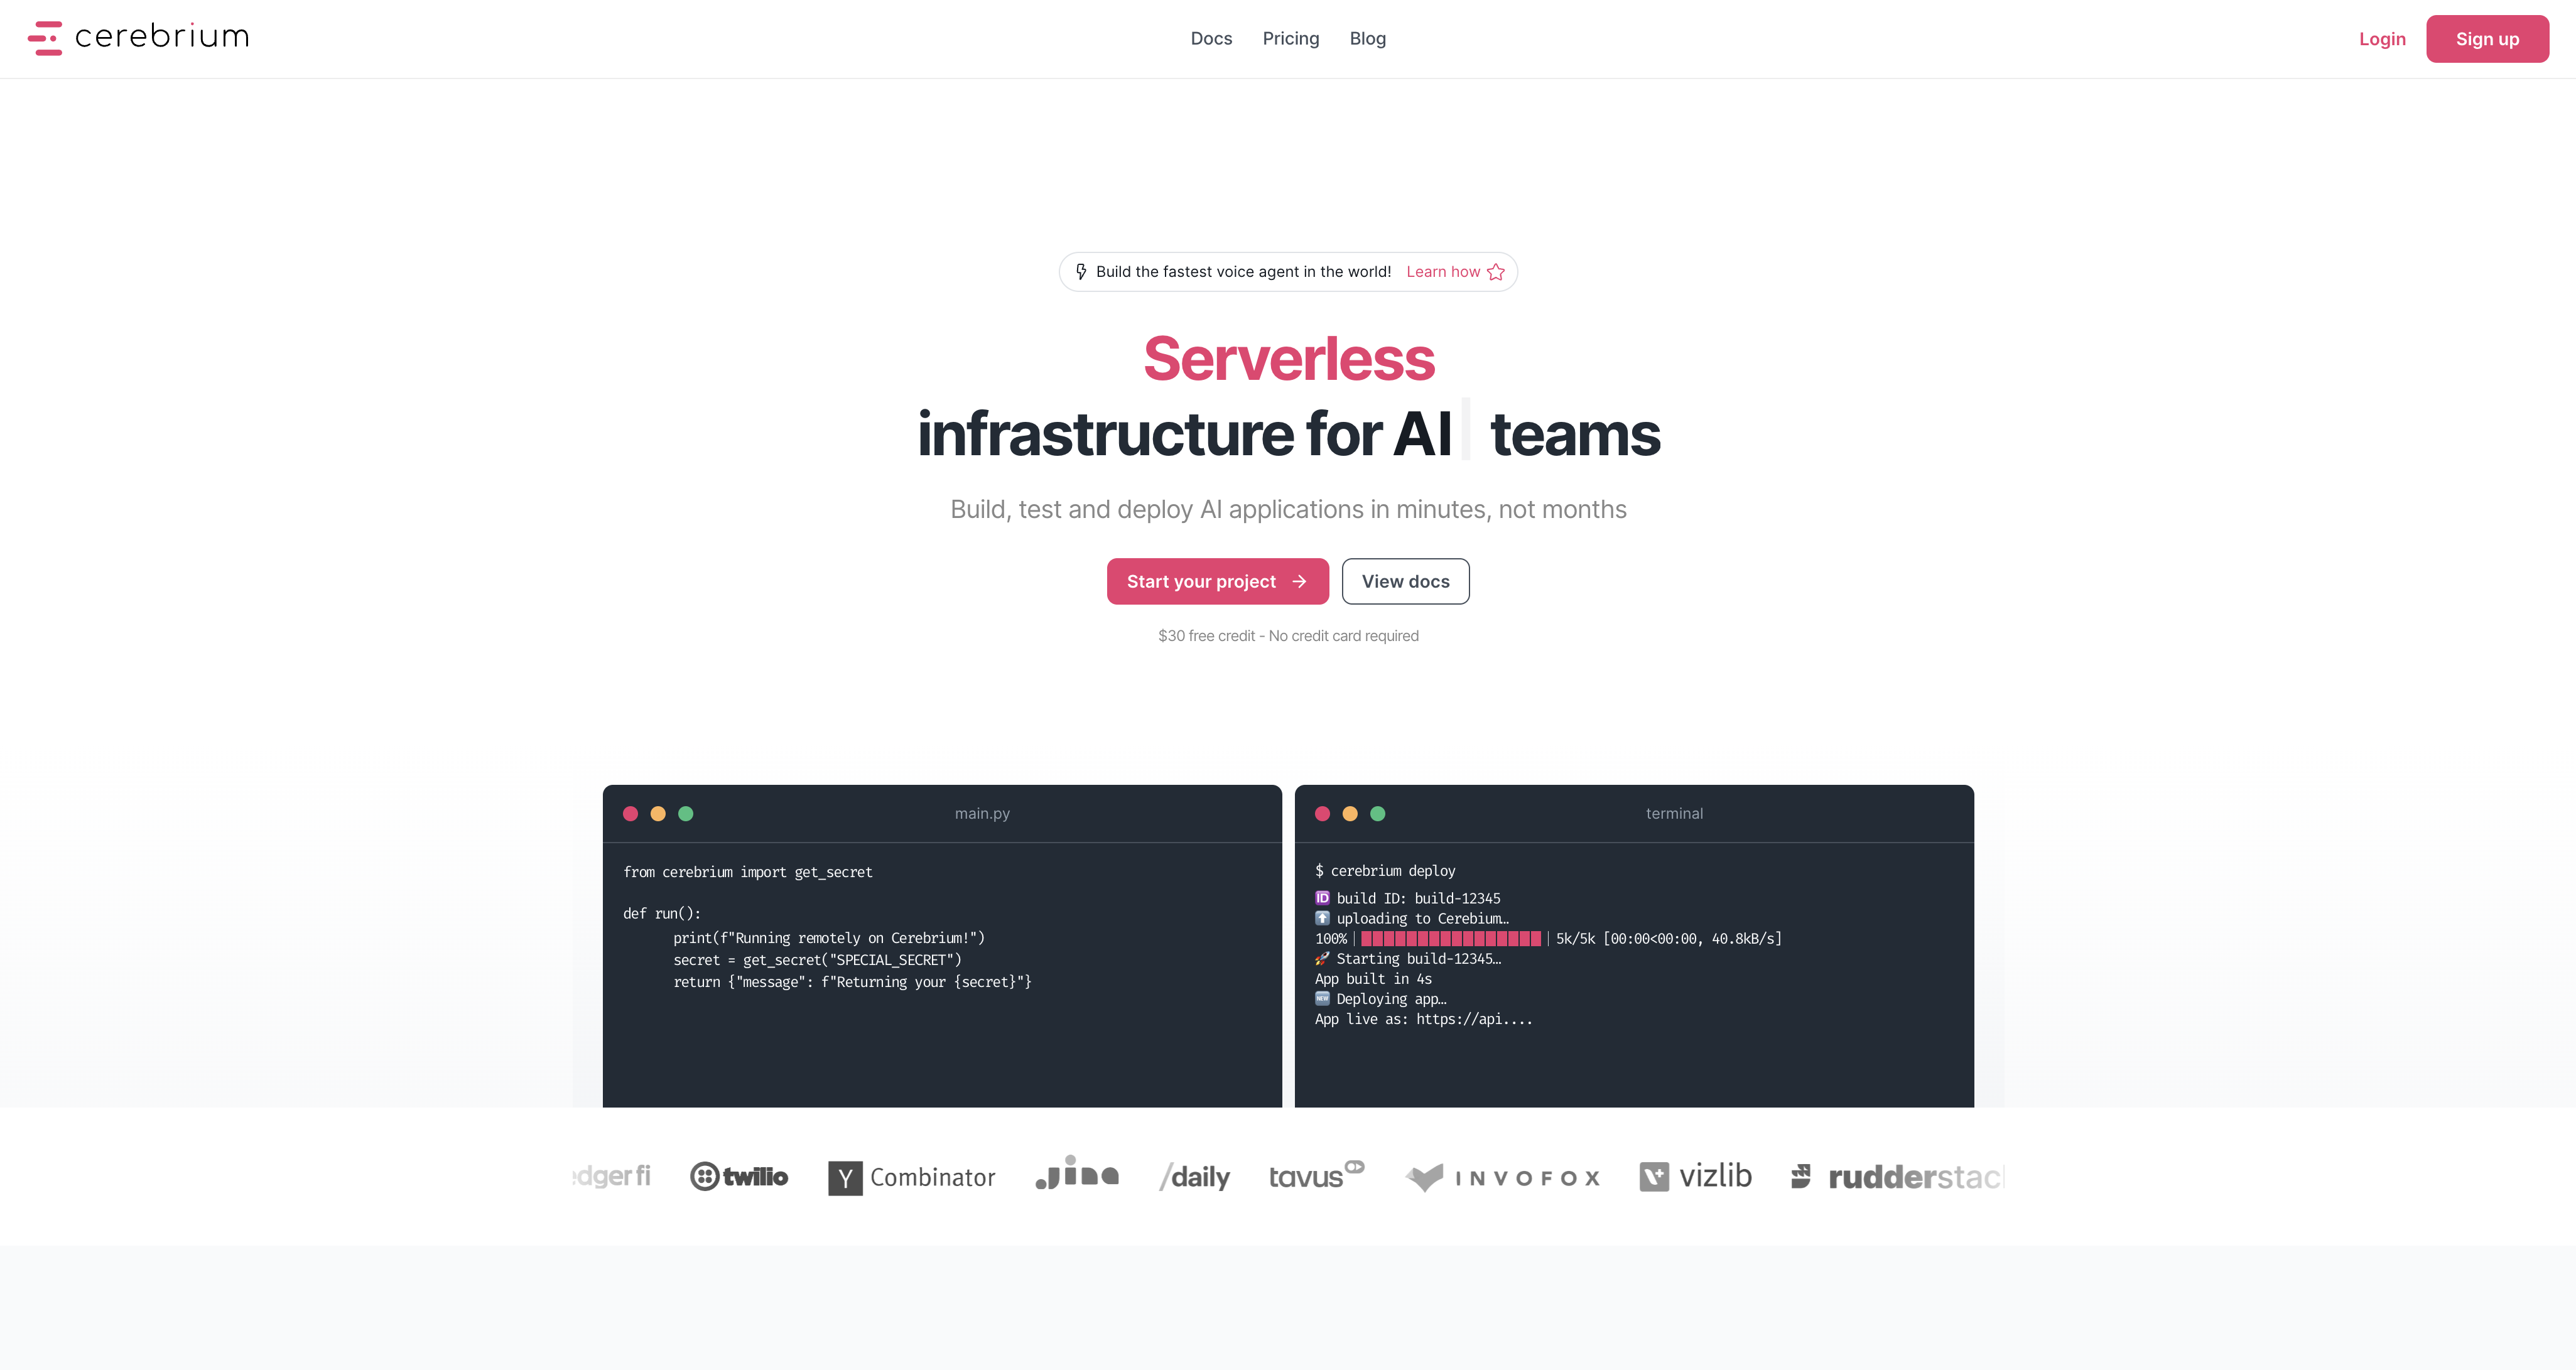Click the green traffic light on main.py window
This screenshot has height=1370, width=2576.
[686, 813]
